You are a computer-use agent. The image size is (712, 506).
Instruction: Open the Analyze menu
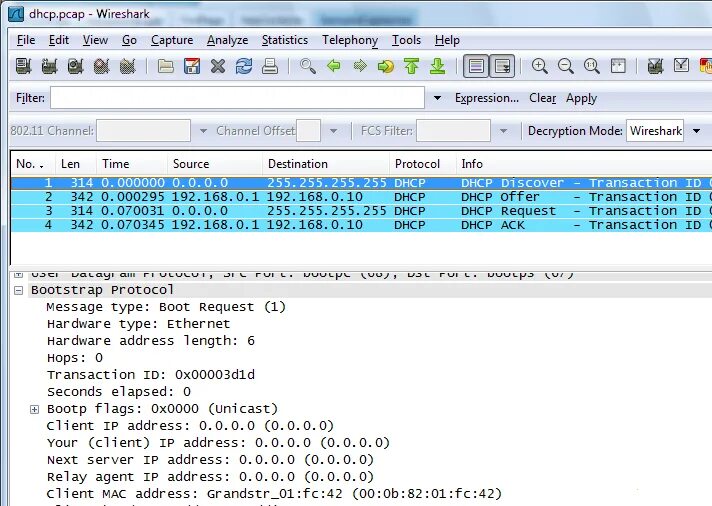227,40
